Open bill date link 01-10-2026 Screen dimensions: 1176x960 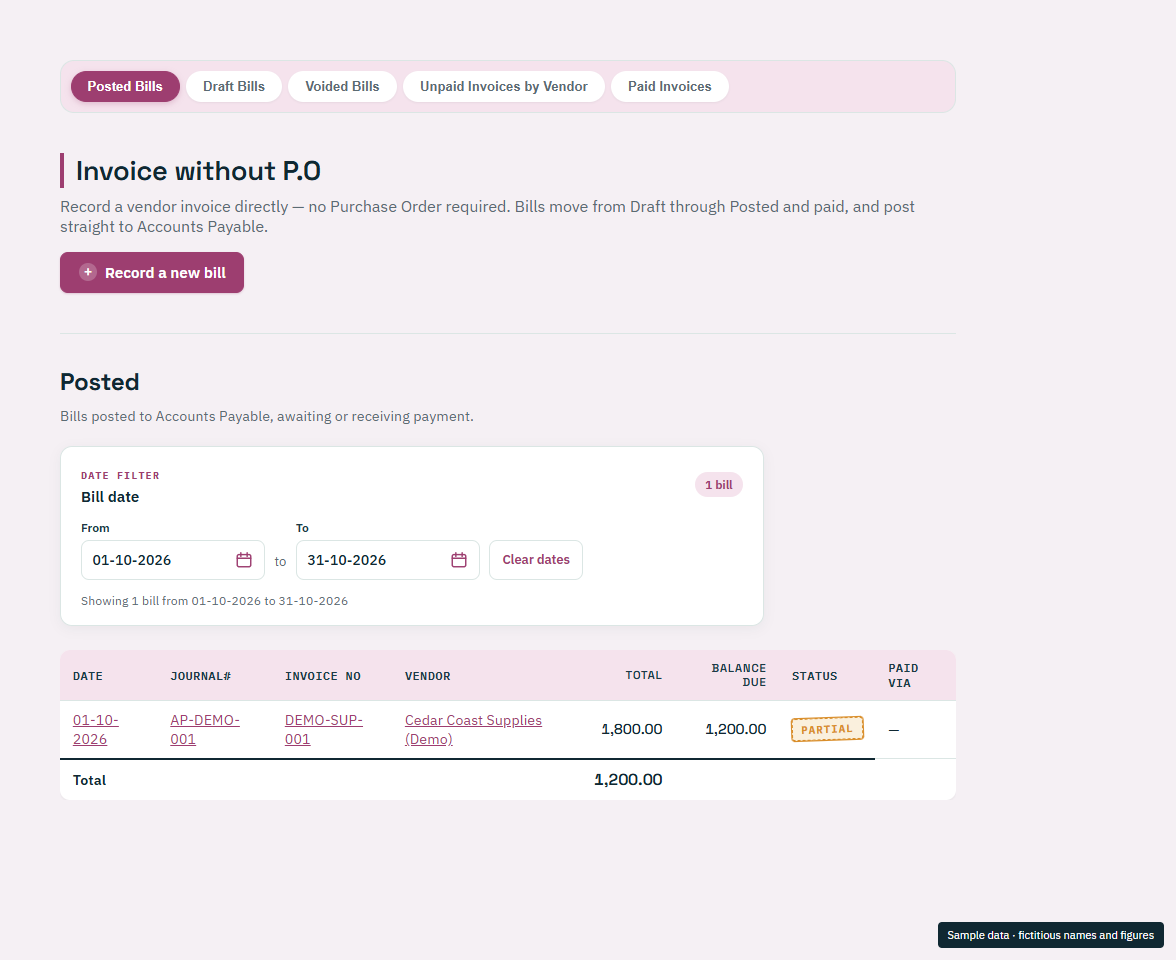pos(95,729)
